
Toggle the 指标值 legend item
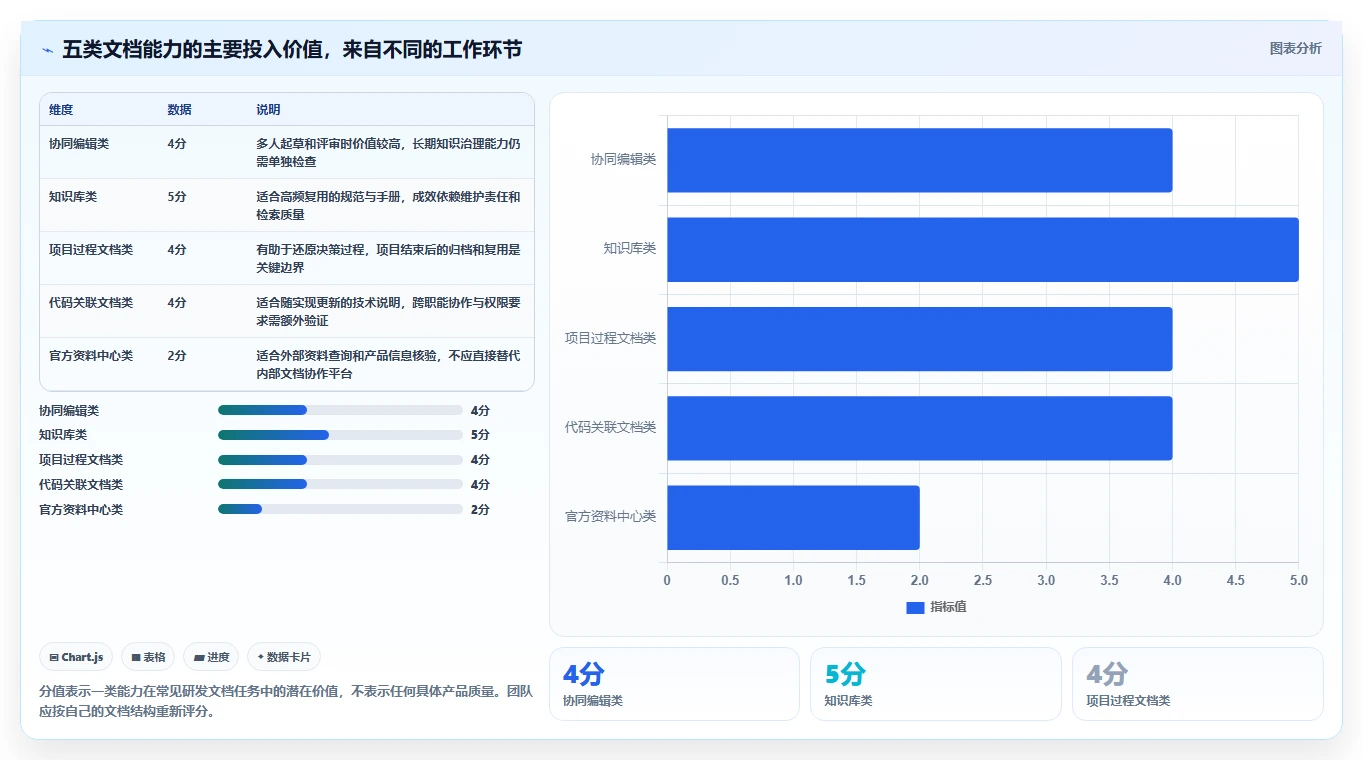pyautogui.click(x=936, y=607)
